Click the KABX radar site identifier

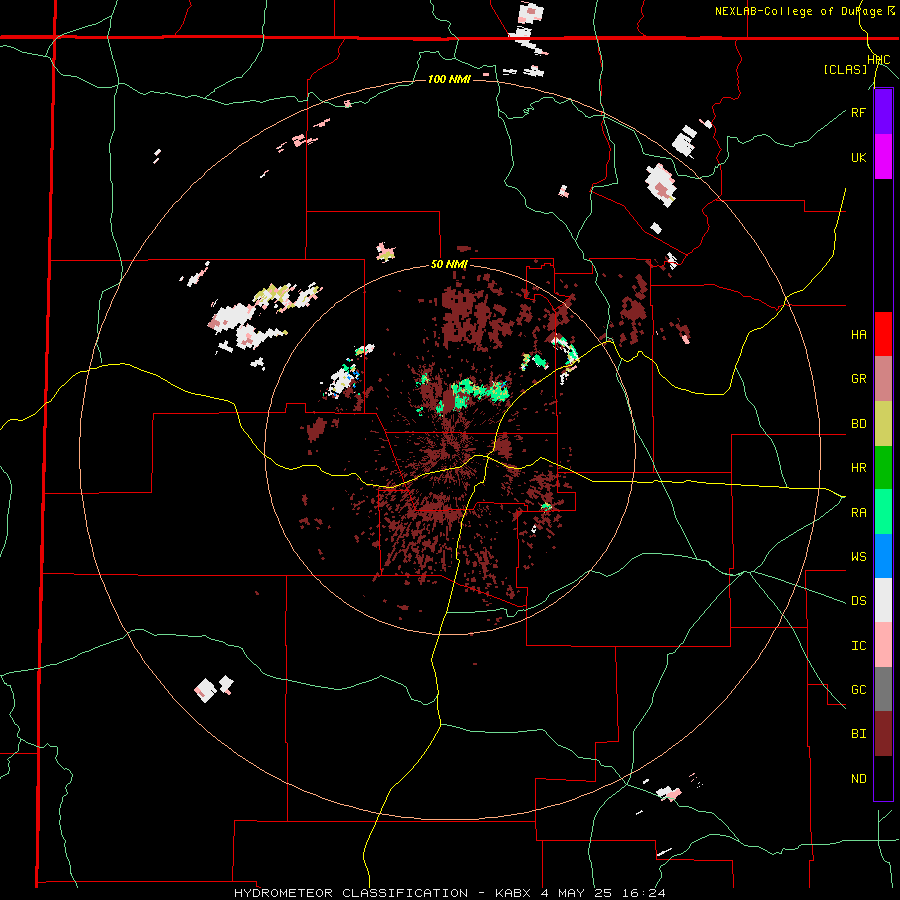tap(511, 893)
